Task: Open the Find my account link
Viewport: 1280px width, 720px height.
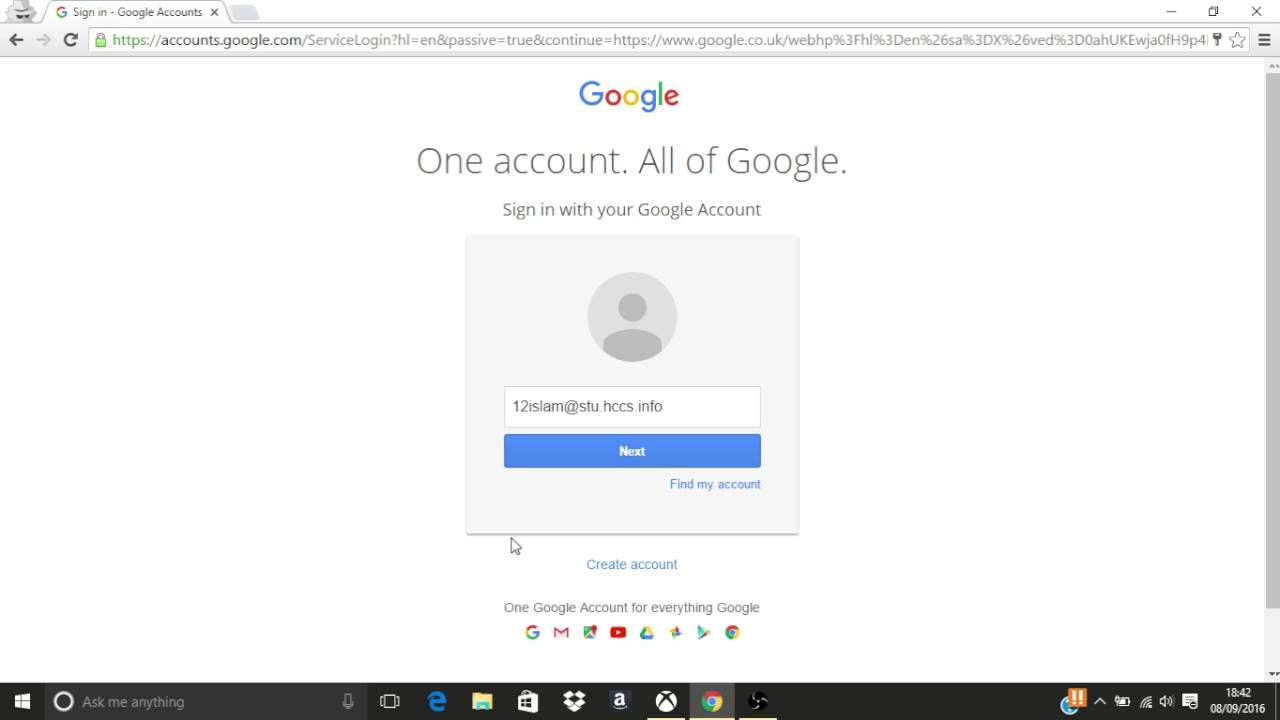Action: coord(715,484)
